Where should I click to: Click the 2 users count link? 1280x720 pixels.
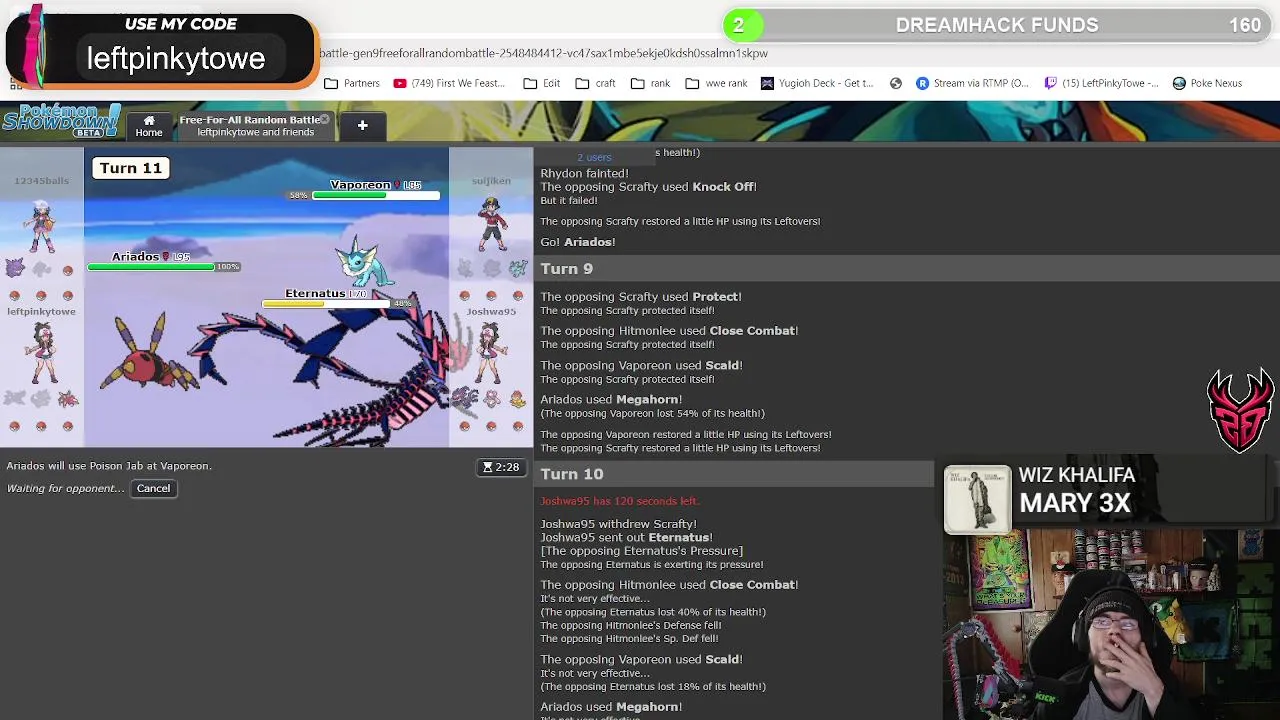click(594, 157)
